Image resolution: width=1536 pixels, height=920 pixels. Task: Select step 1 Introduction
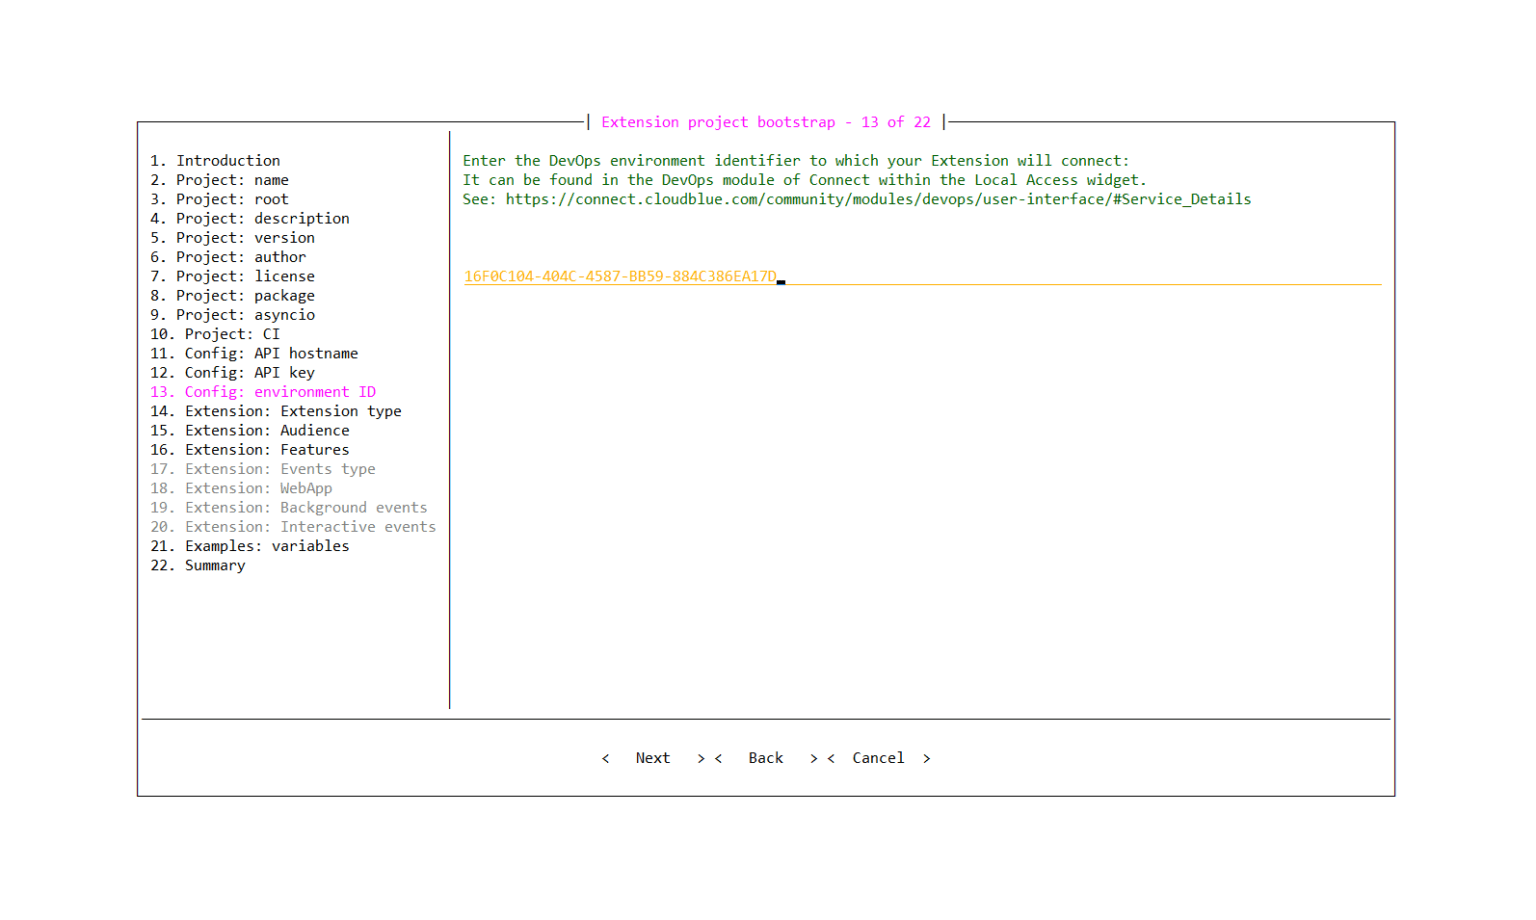(x=215, y=161)
